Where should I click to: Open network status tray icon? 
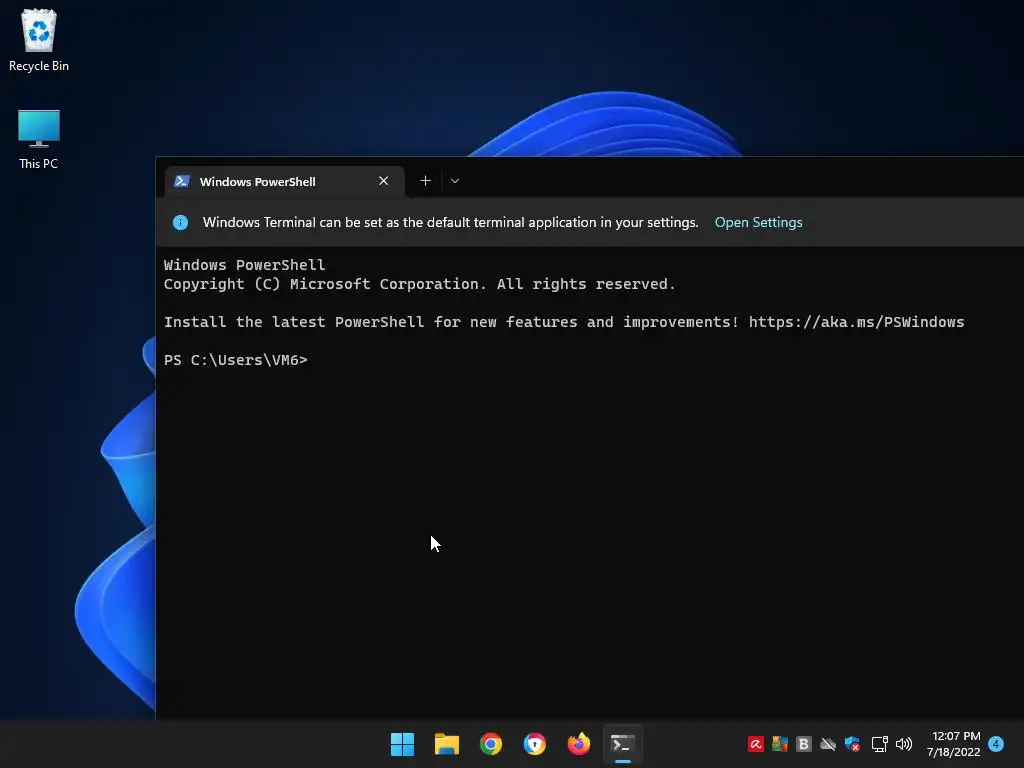click(880, 744)
